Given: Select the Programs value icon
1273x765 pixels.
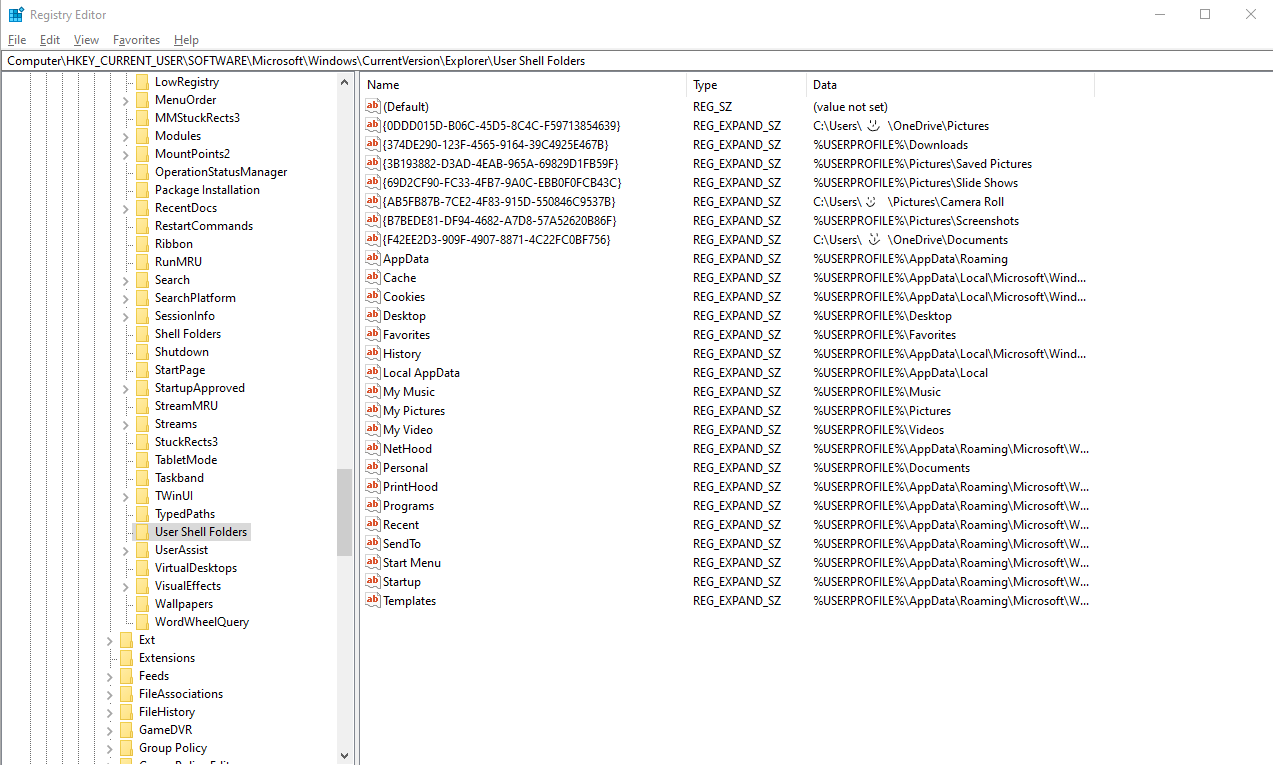Looking at the screenshot, I should pos(373,505).
